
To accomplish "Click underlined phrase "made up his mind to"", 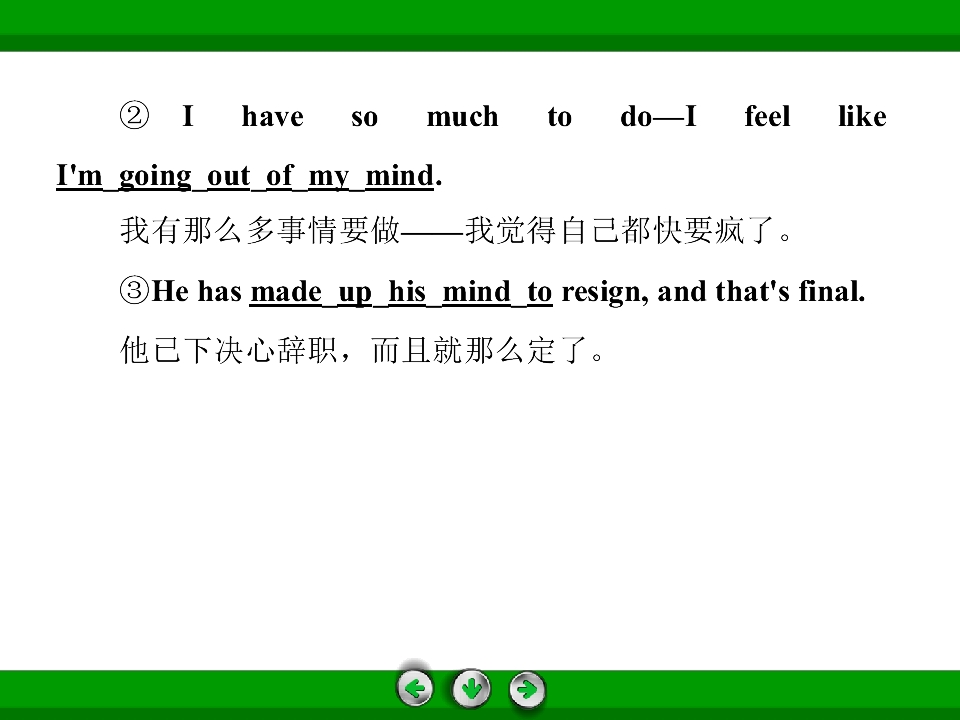I will pyautogui.click(x=400, y=292).
